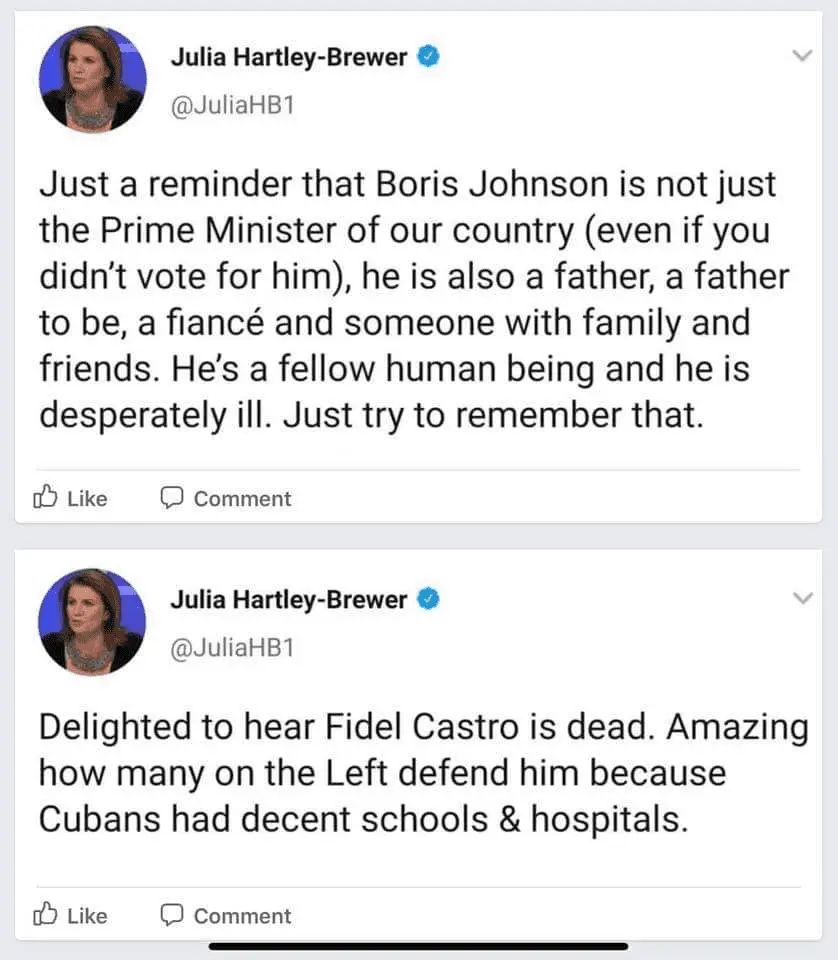Viewport: 838px width, 960px height.
Task: Click the verified badge on the Fidel Castro post
Action: point(429,599)
